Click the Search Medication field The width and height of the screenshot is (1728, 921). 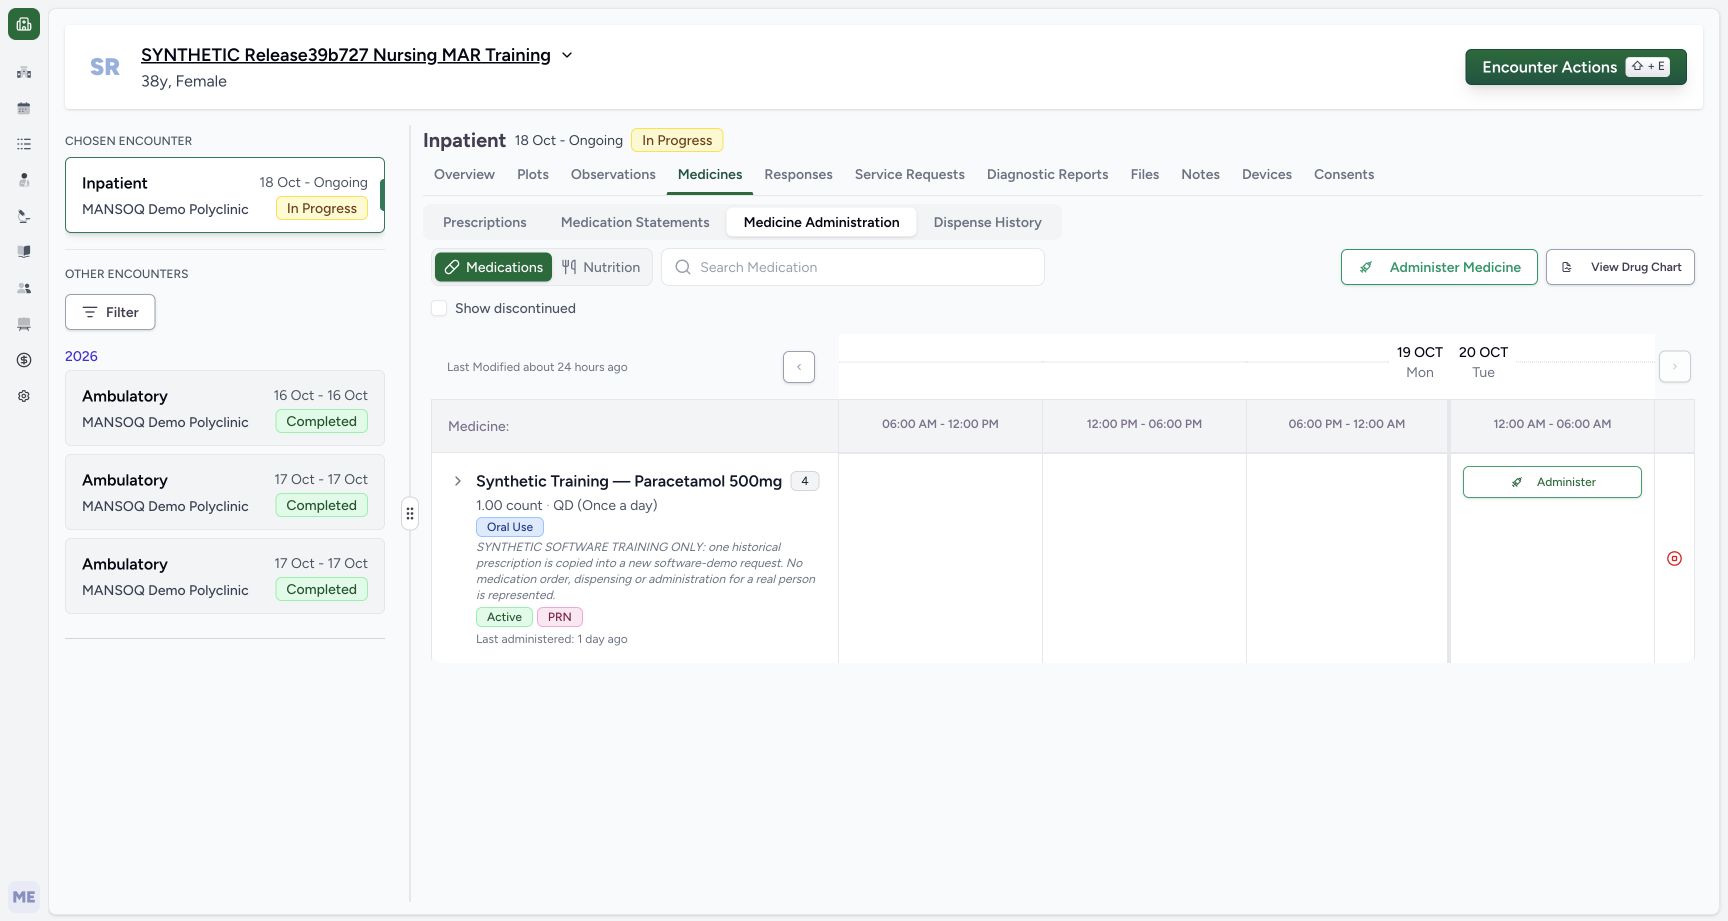point(853,267)
